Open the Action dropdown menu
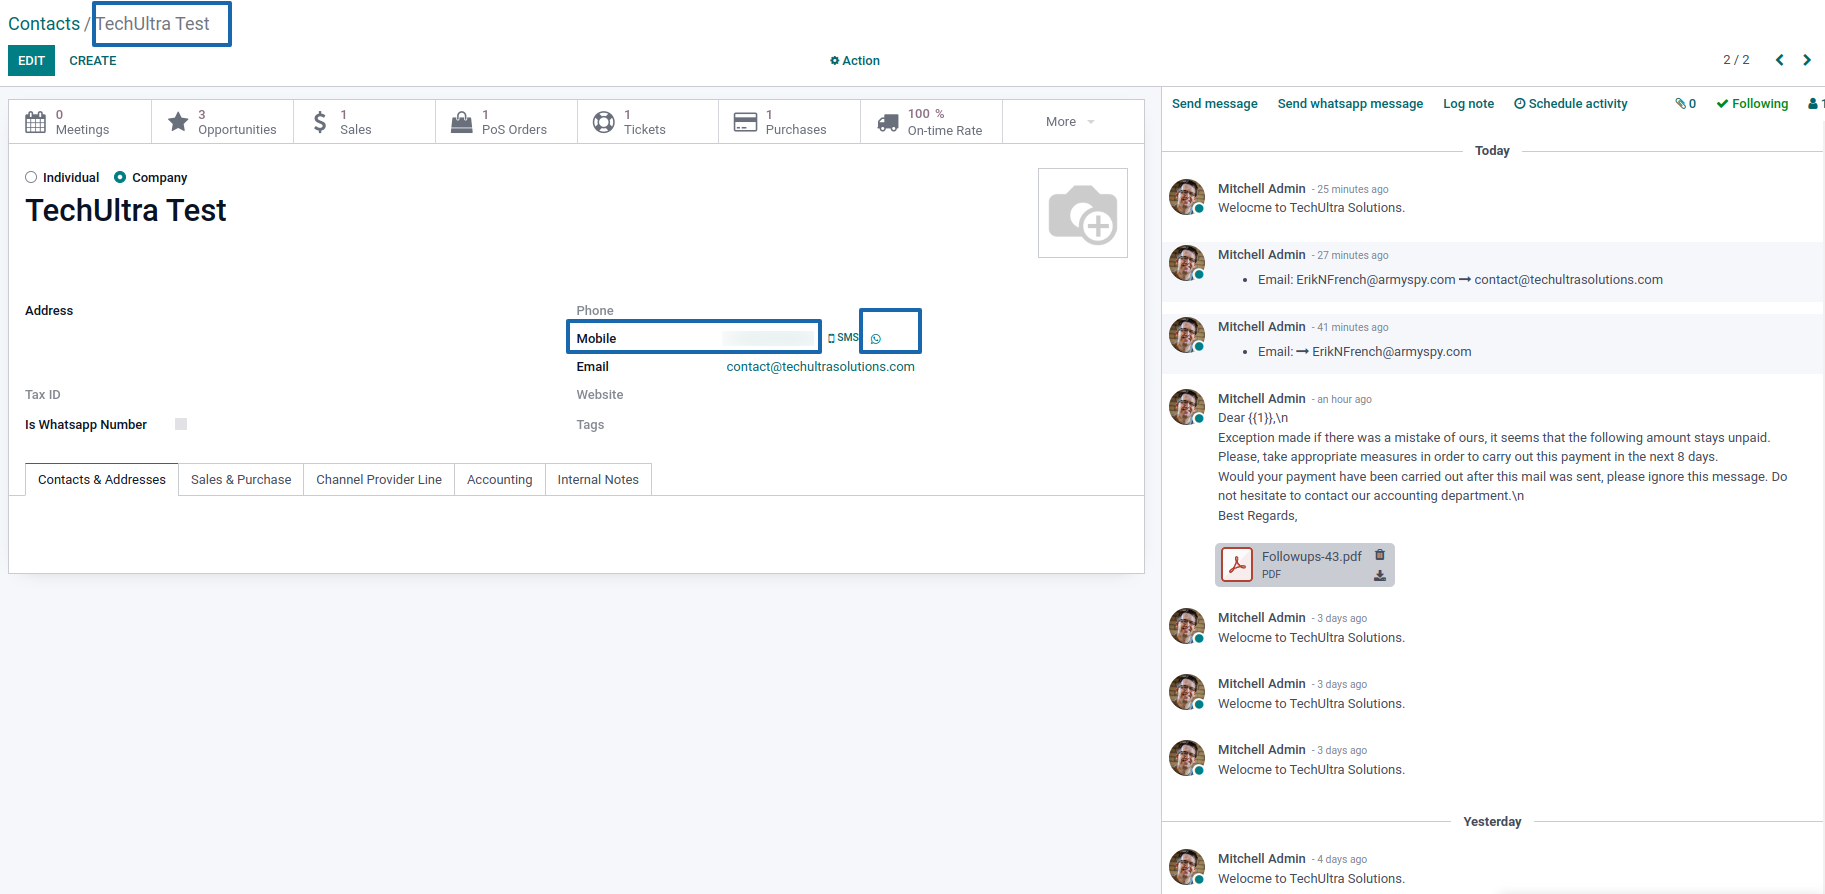This screenshot has width=1825, height=894. click(x=855, y=61)
